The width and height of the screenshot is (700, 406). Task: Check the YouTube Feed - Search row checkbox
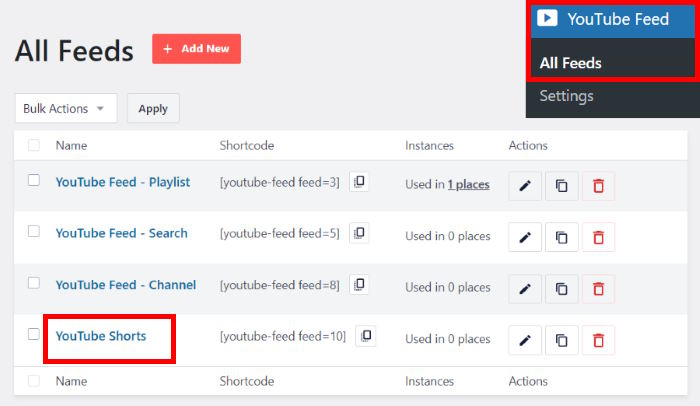click(x=34, y=231)
